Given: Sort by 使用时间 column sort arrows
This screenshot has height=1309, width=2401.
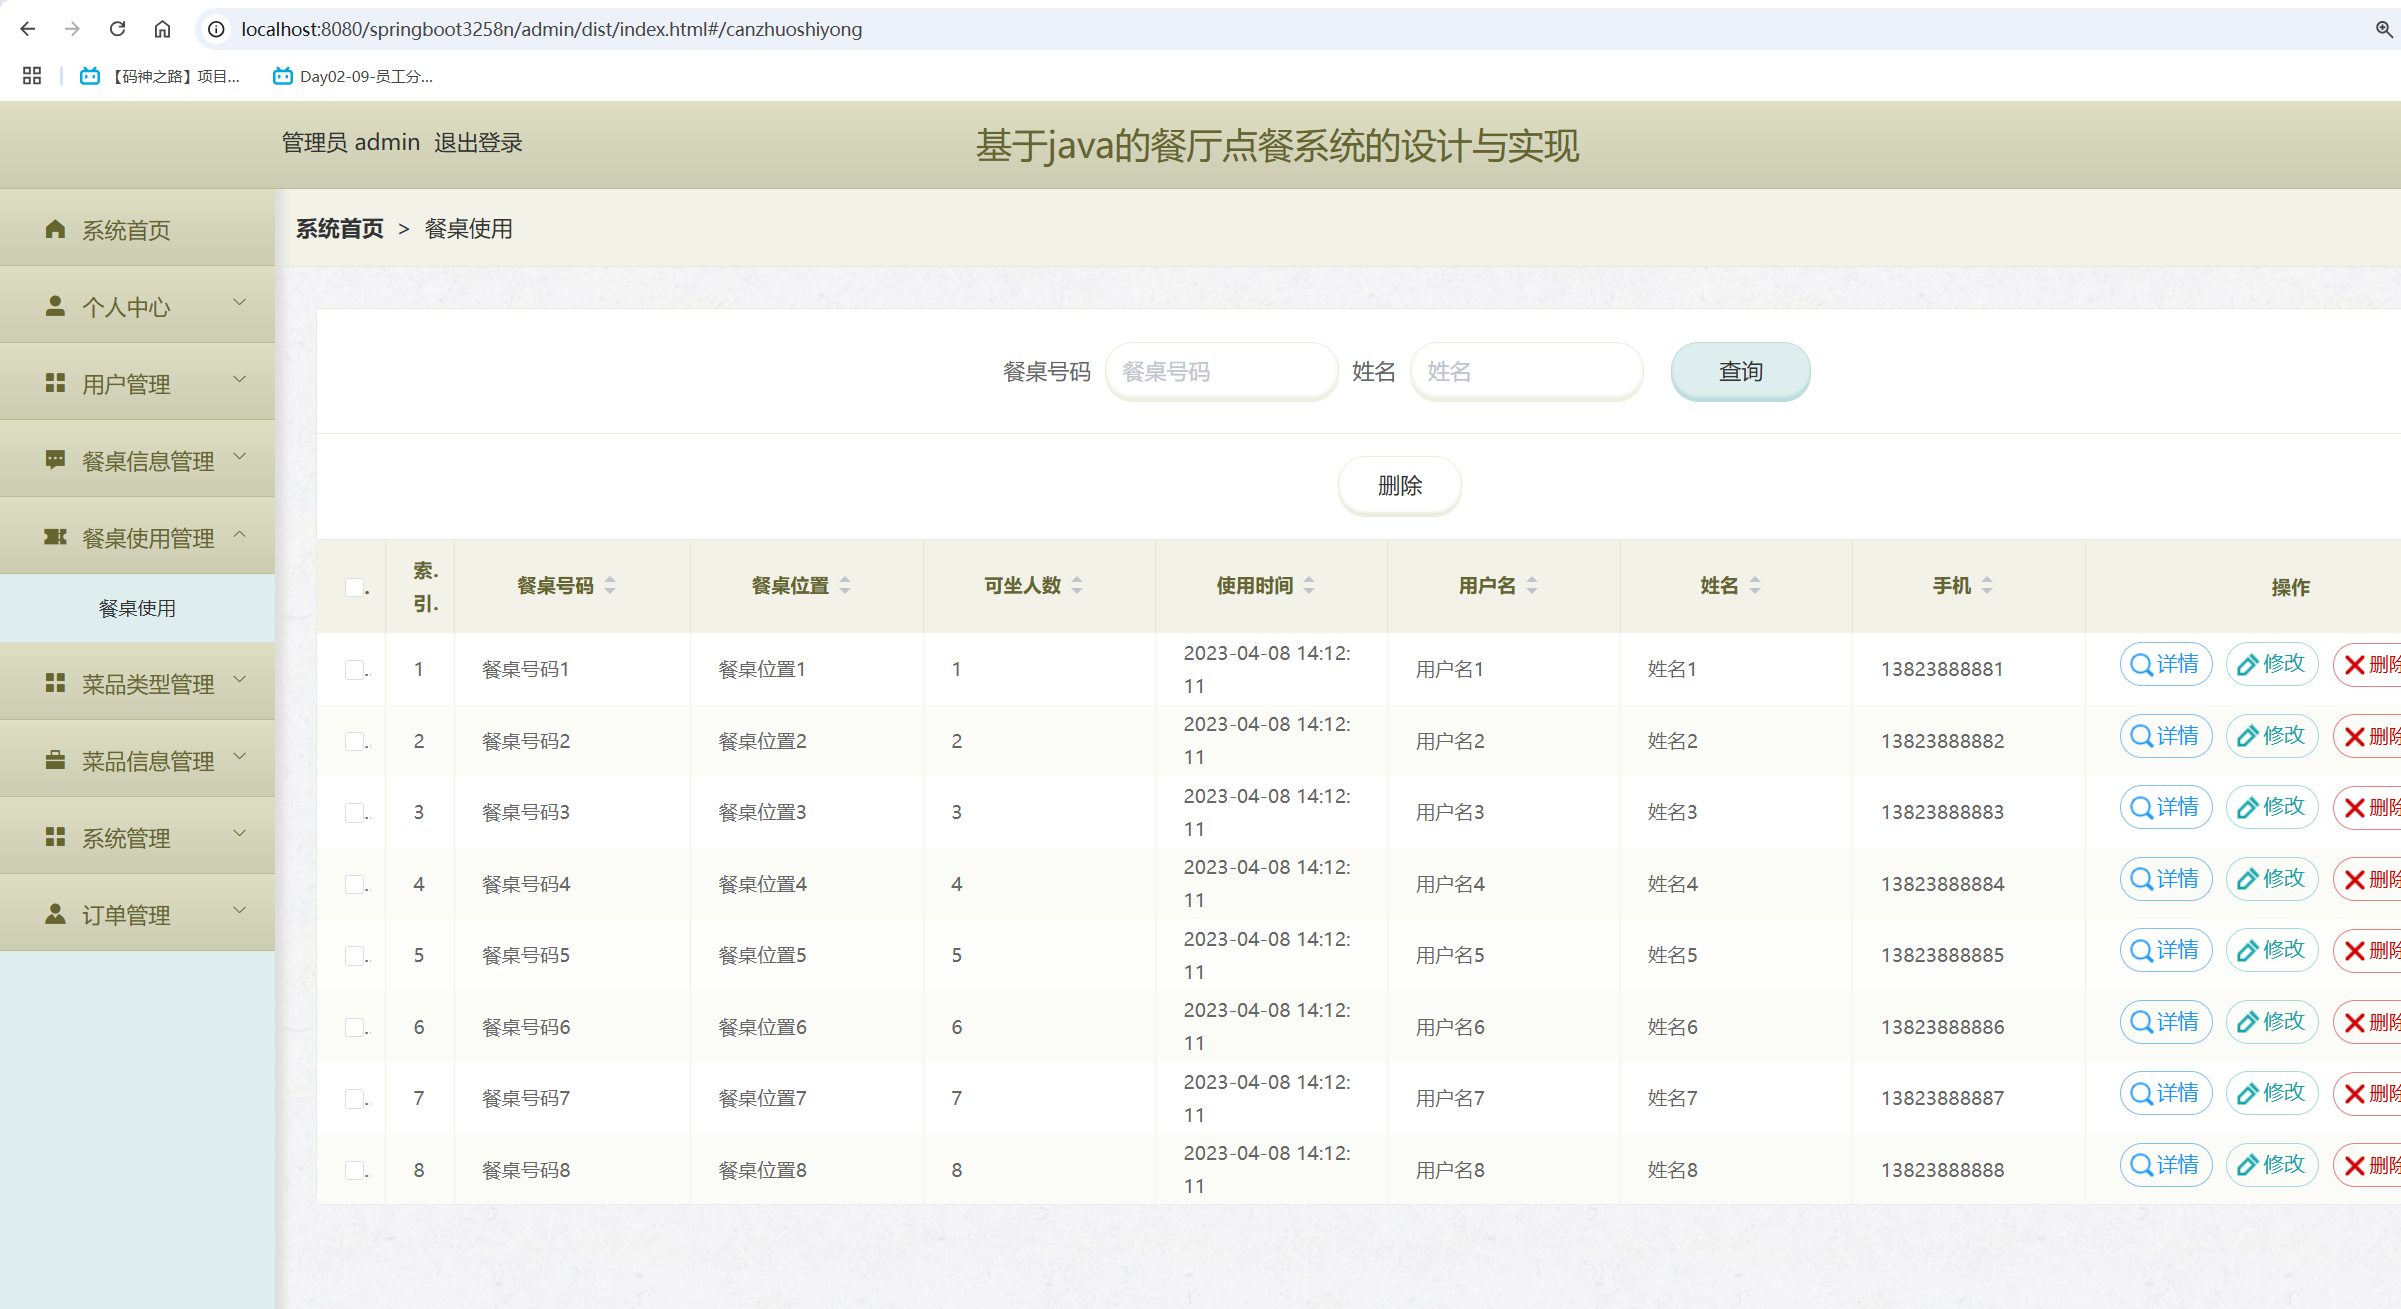Looking at the screenshot, I should [x=1309, y=586].
